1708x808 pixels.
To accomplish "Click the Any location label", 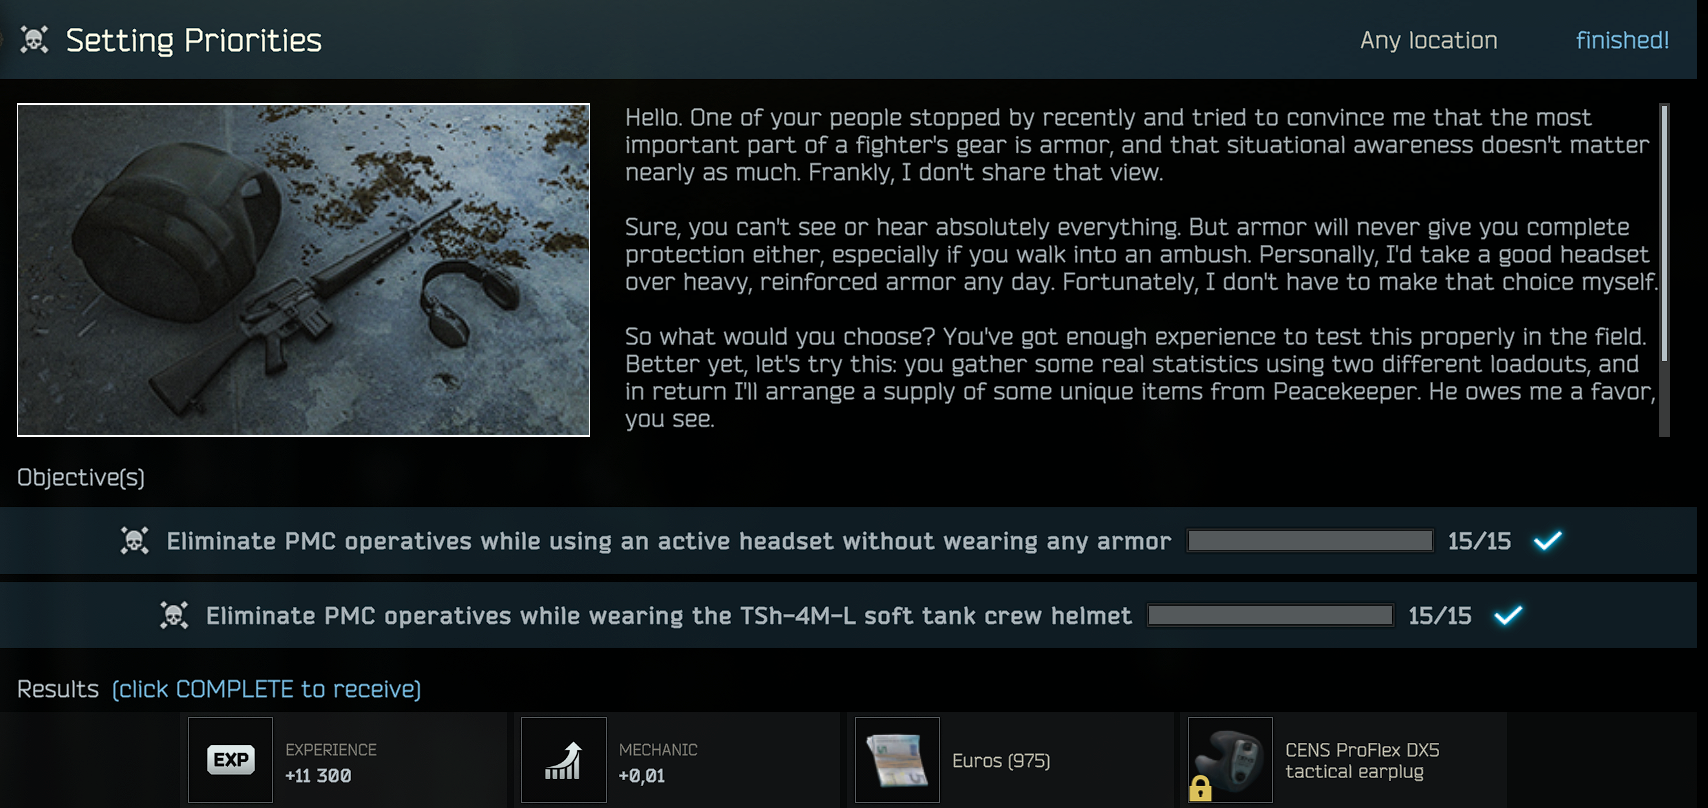I will coord(1428,40).
